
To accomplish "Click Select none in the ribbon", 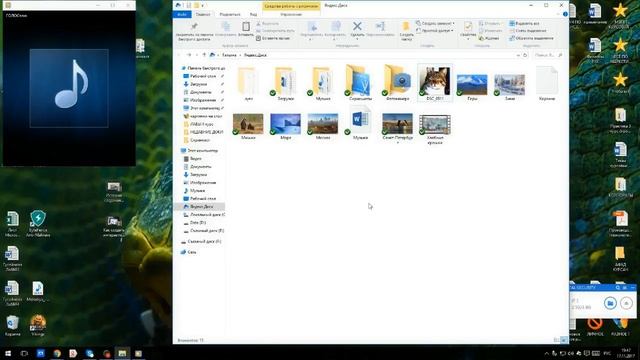I will click(527, 31).
